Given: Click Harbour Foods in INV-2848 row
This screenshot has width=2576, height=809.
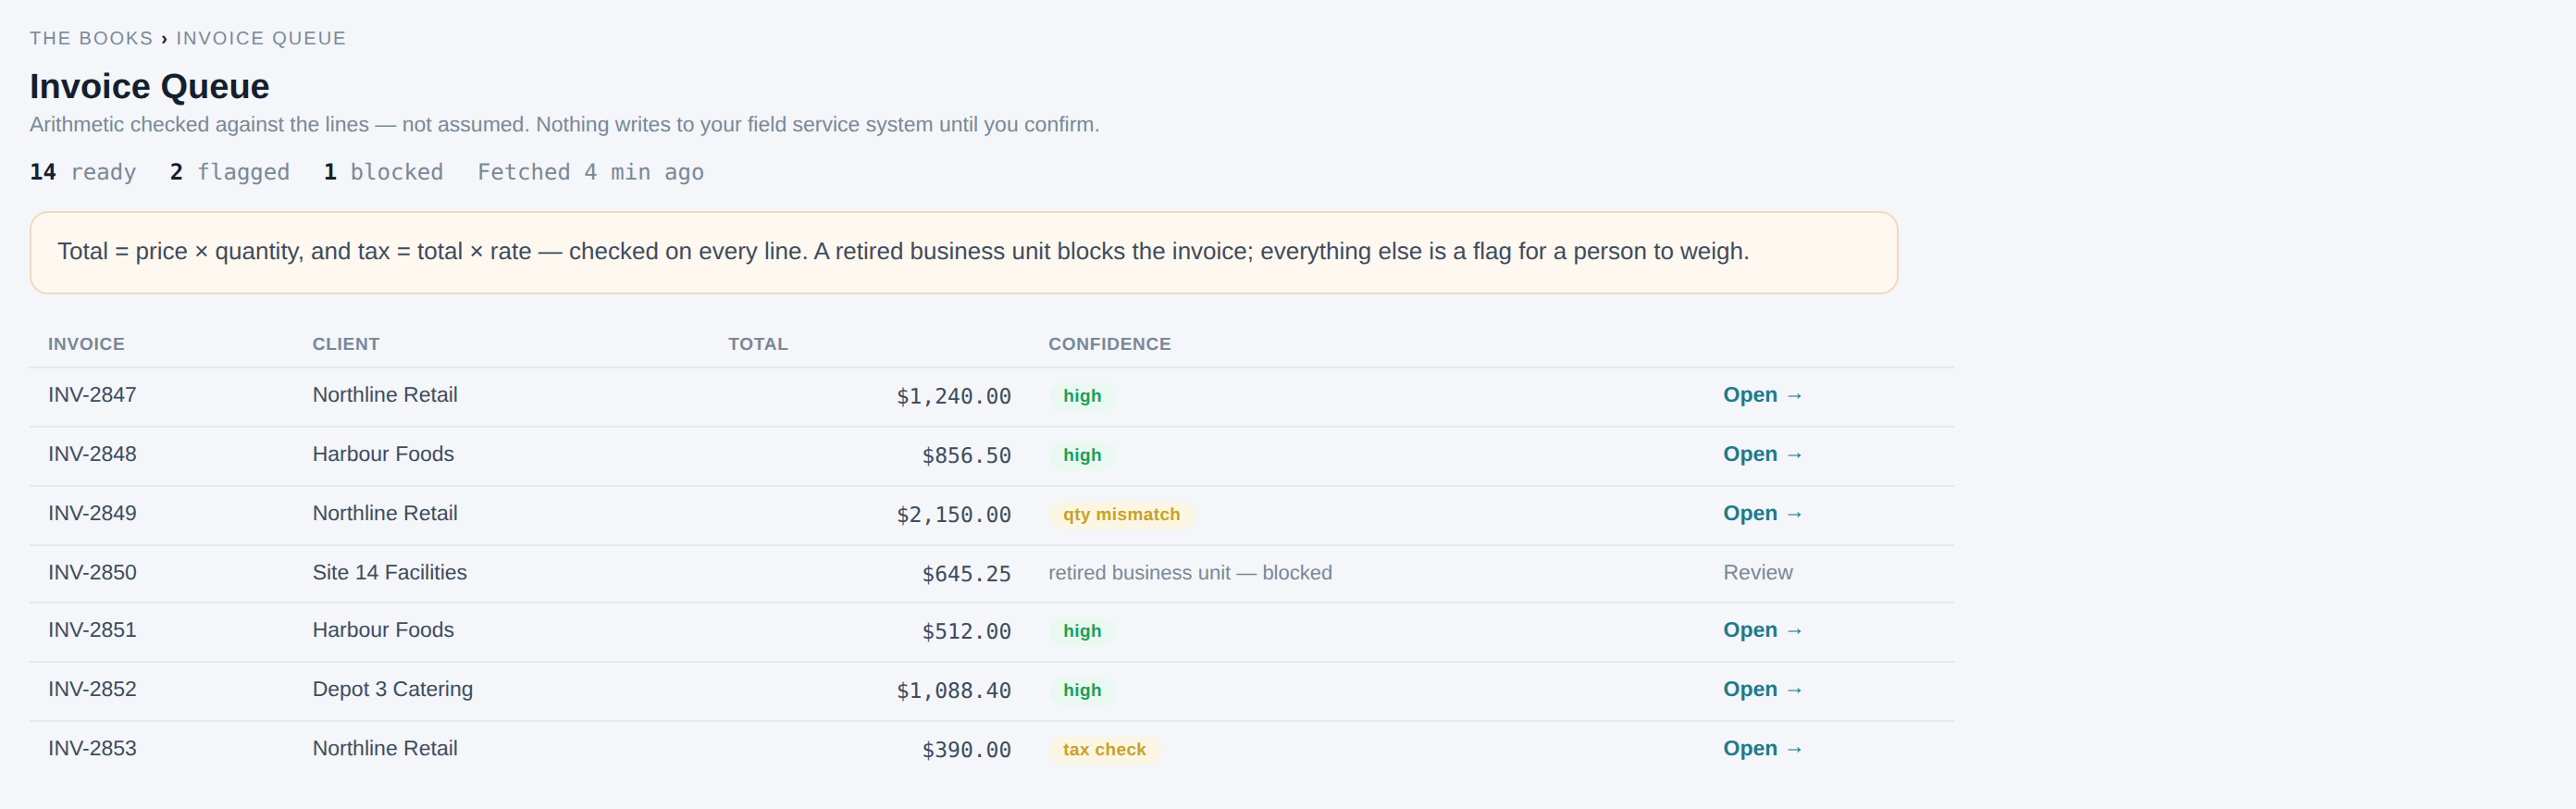Looking at the screenshot, I should pyautogui.click(x=383, y=454).
